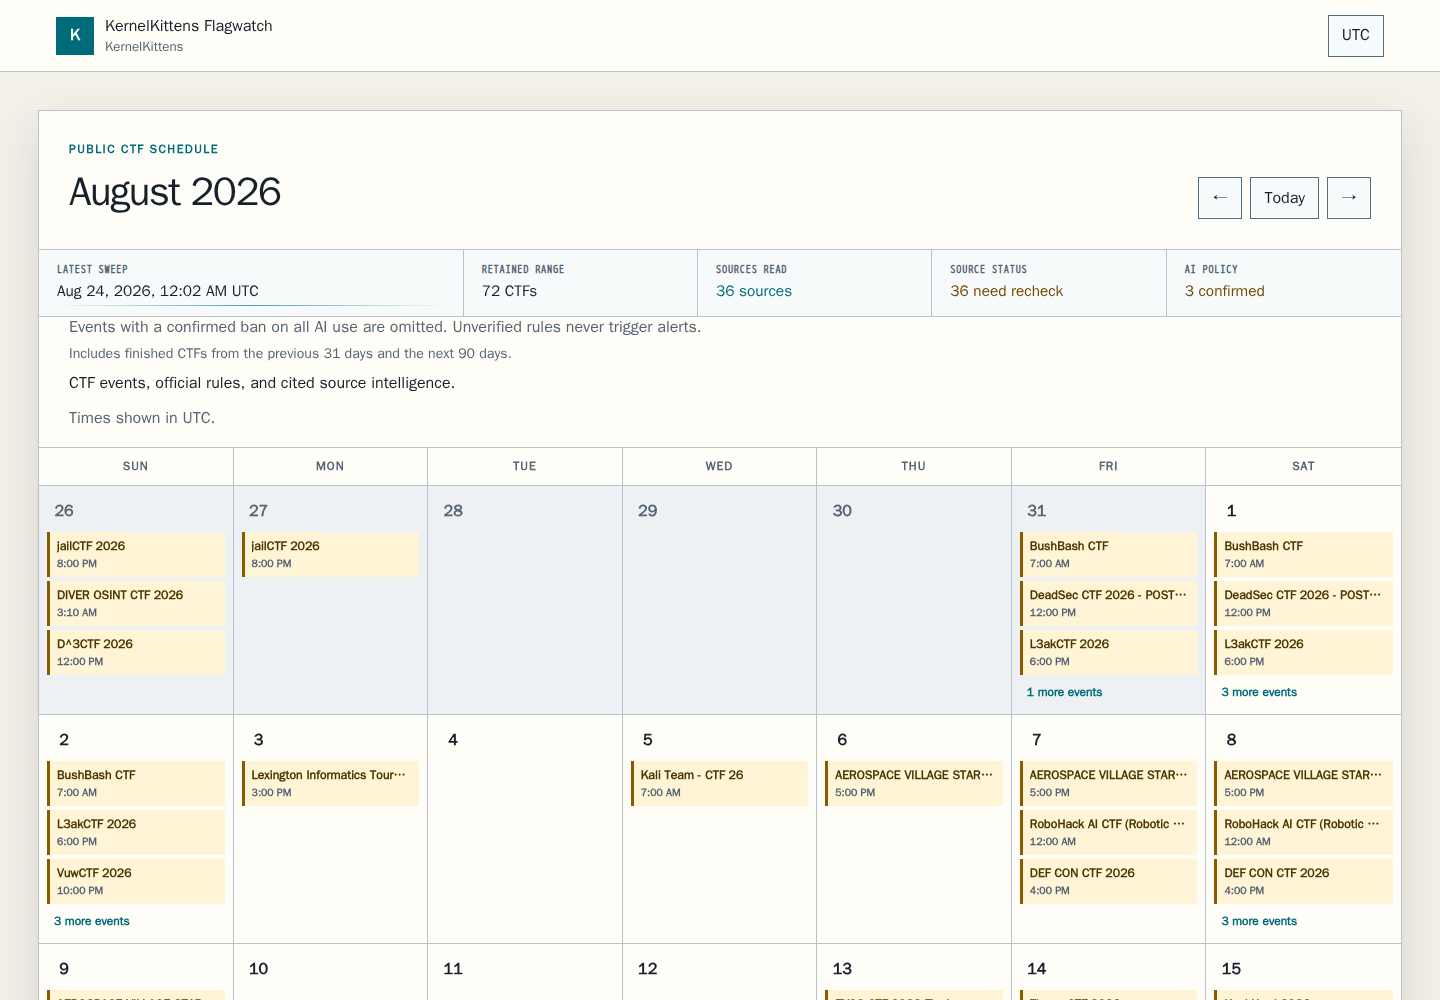Click the KernelKittens K logo
The height and width of the screenshot is (1000, 1440).
coord(75,36)
